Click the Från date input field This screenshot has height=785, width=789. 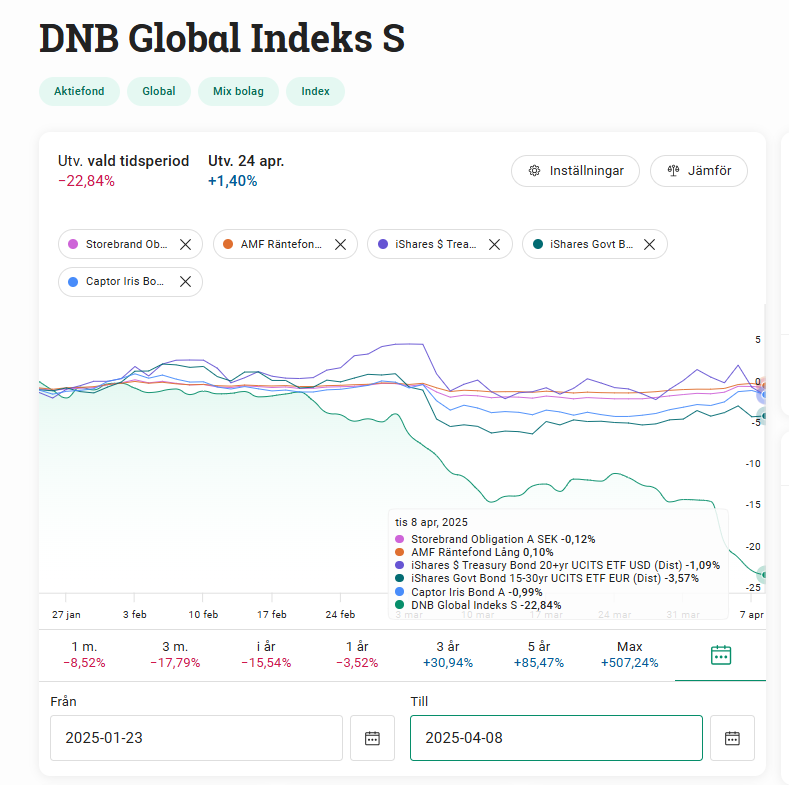pyautogui.click(x=196, y=738)
